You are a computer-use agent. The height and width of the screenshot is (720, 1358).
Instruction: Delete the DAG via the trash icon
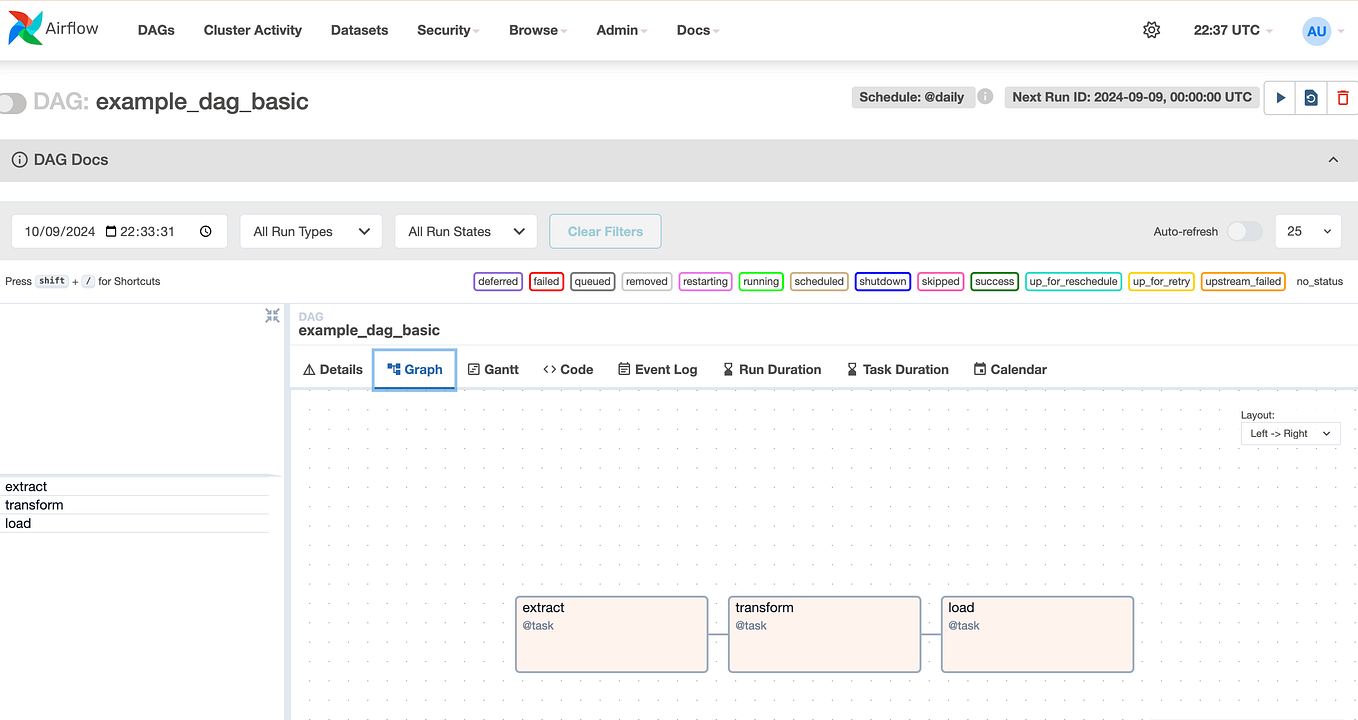click(1343, 97)
